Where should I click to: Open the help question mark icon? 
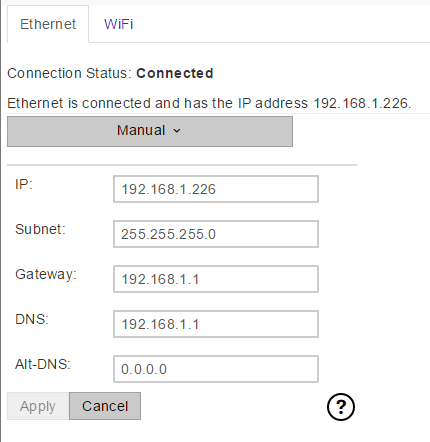pyautogui.click(x=341, y=407)
